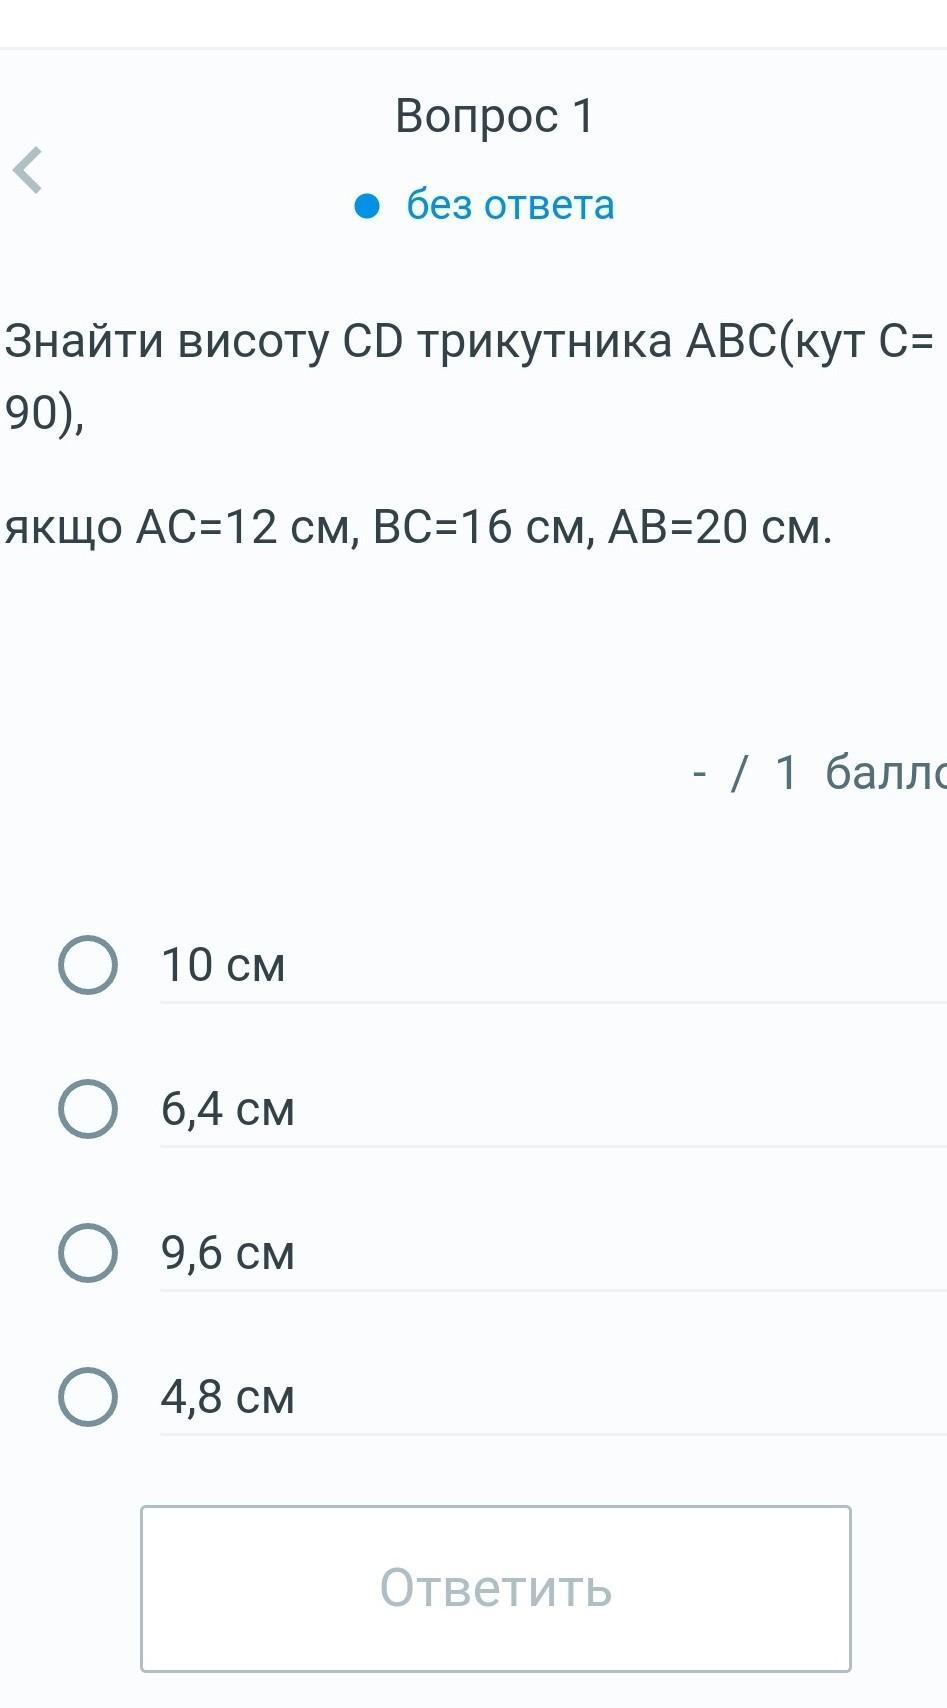
Task: Click the 6,4 см answer label
Action: tap(228, 1109)
